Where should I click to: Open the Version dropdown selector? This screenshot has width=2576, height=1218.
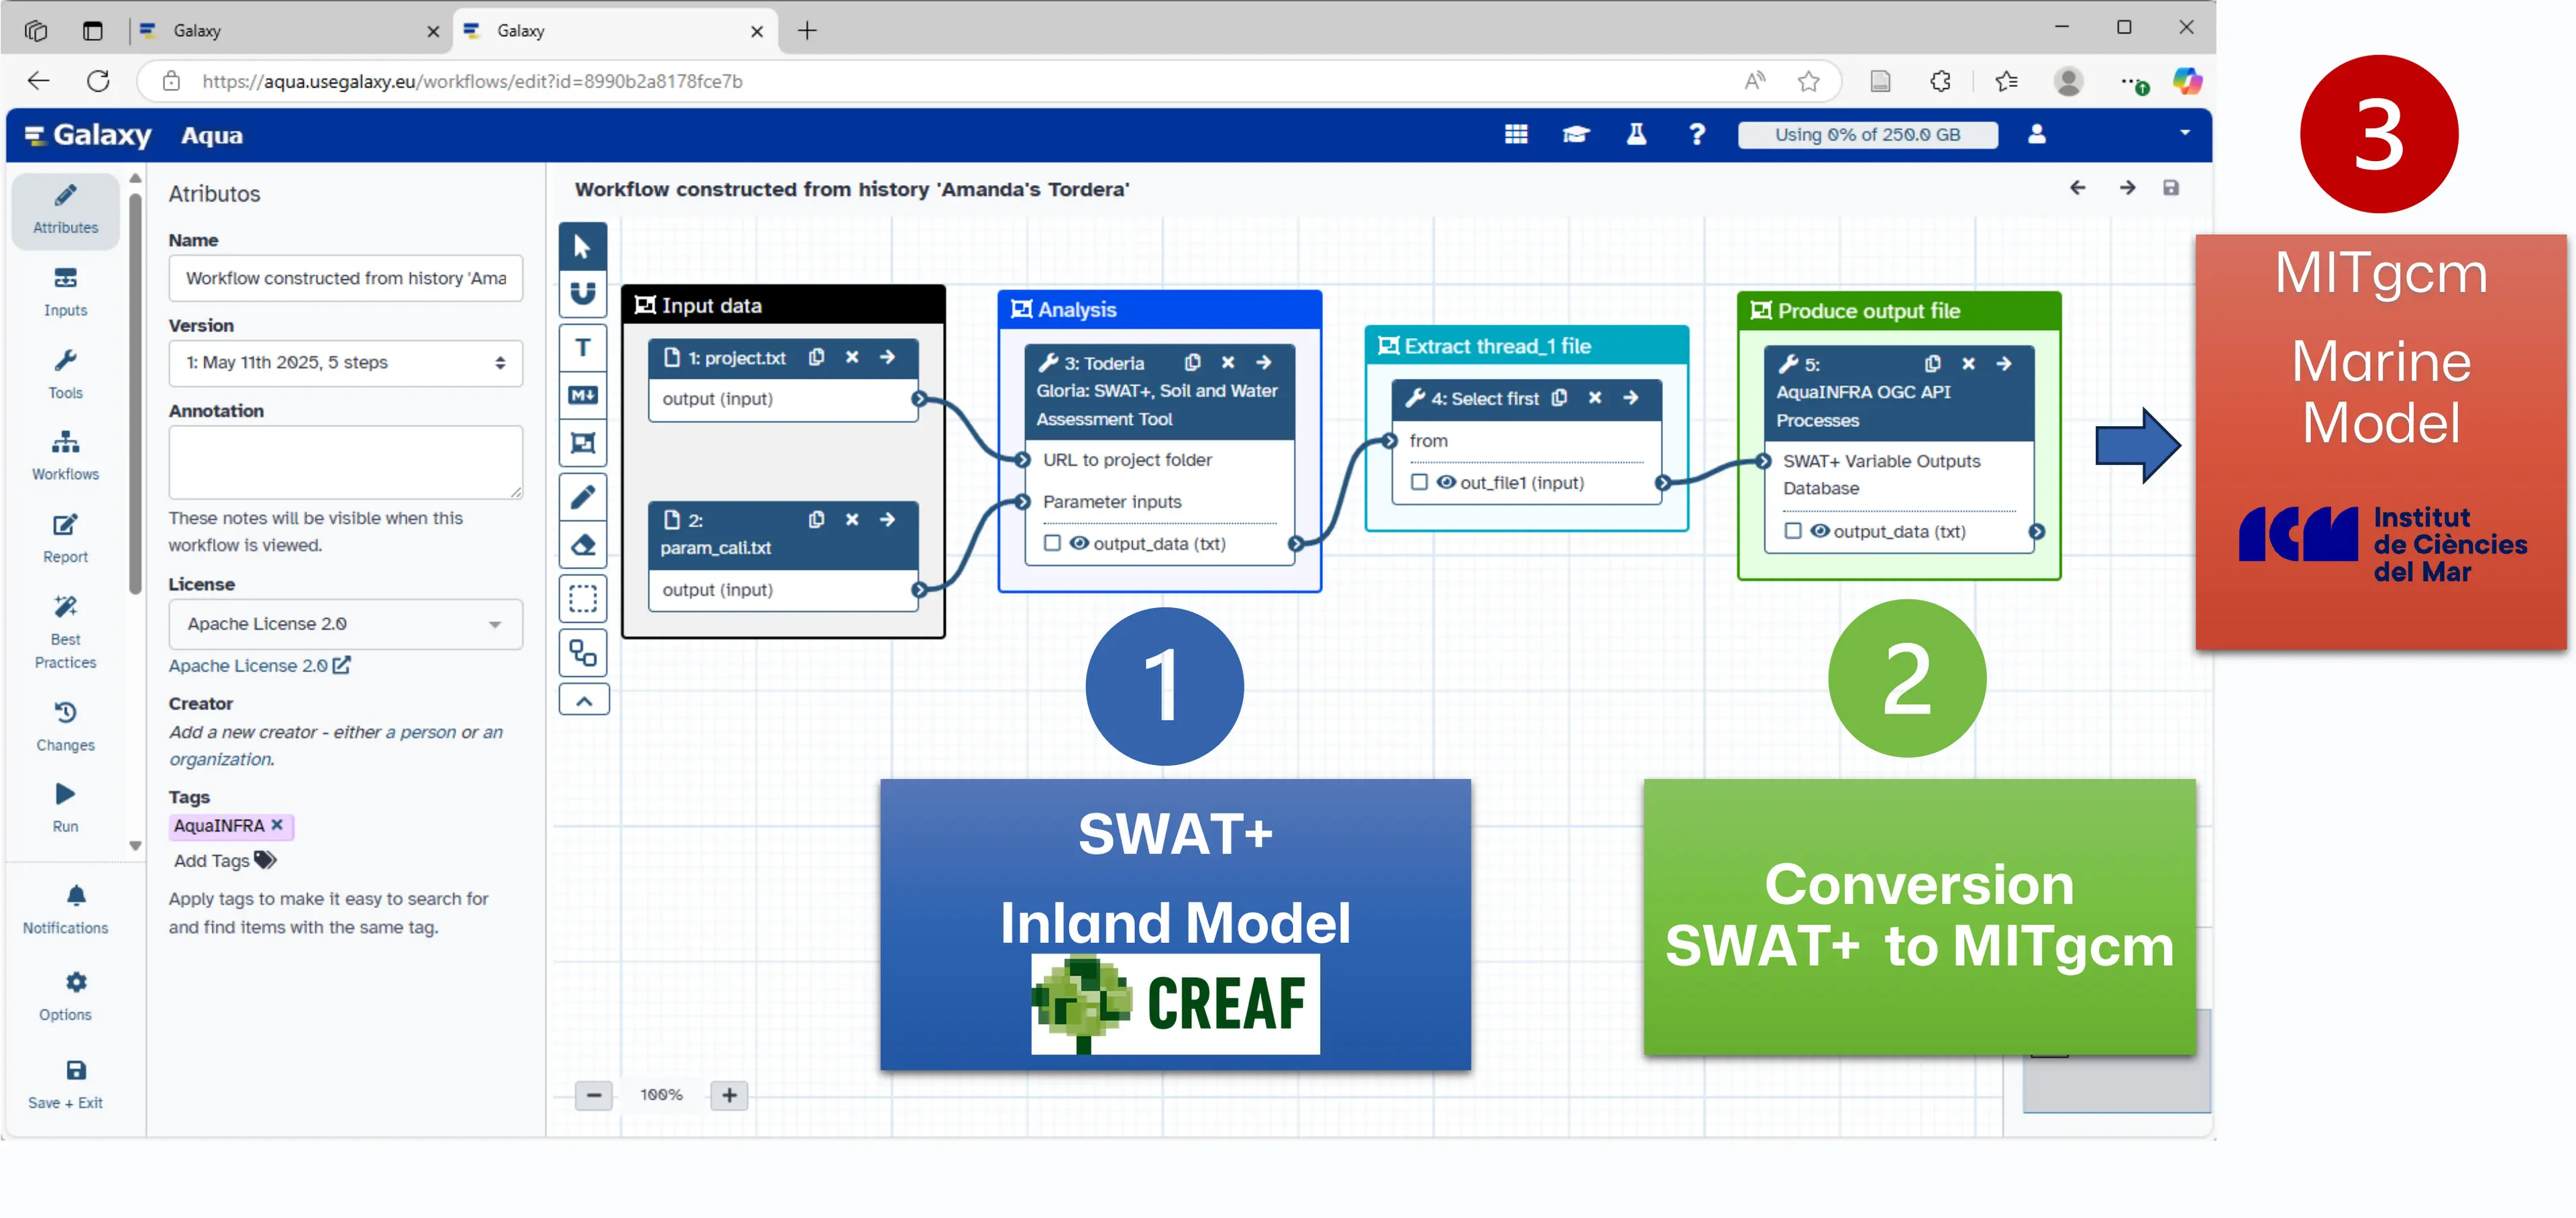tap(345, 362)
